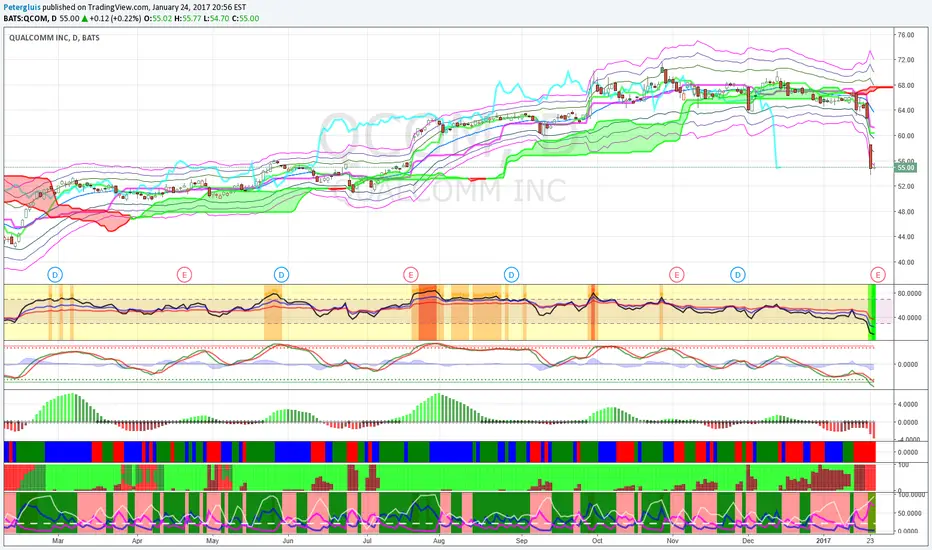Click the dividend D marker above Mar
Image resolution: width=932 pixels, height=550 pixels.
click(x=55, y=275)
